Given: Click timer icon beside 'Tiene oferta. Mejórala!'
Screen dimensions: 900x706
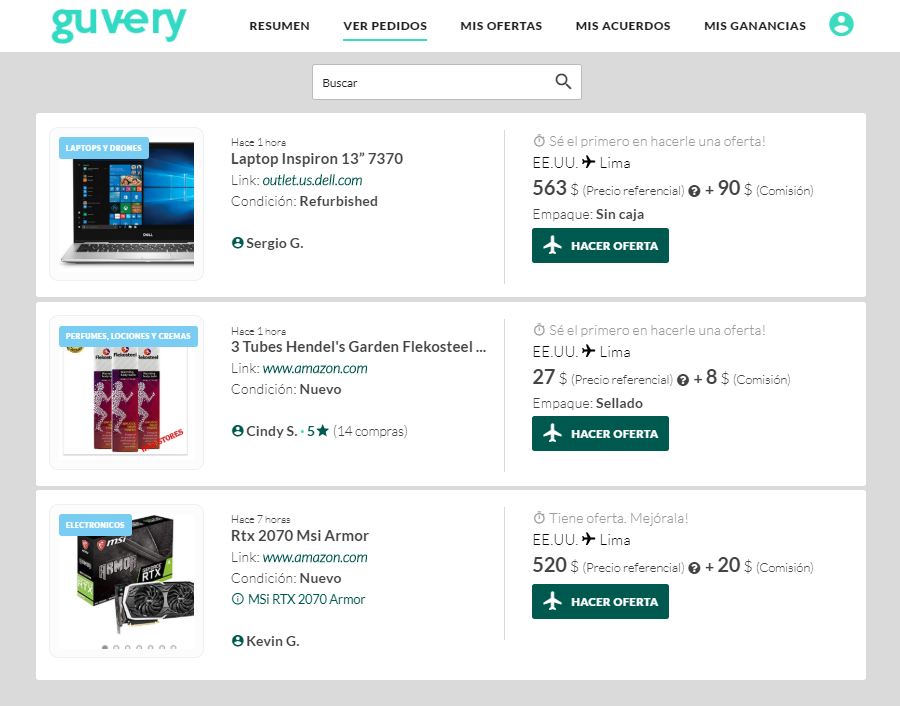Looking at the screenshot, I should pos(539,518).
